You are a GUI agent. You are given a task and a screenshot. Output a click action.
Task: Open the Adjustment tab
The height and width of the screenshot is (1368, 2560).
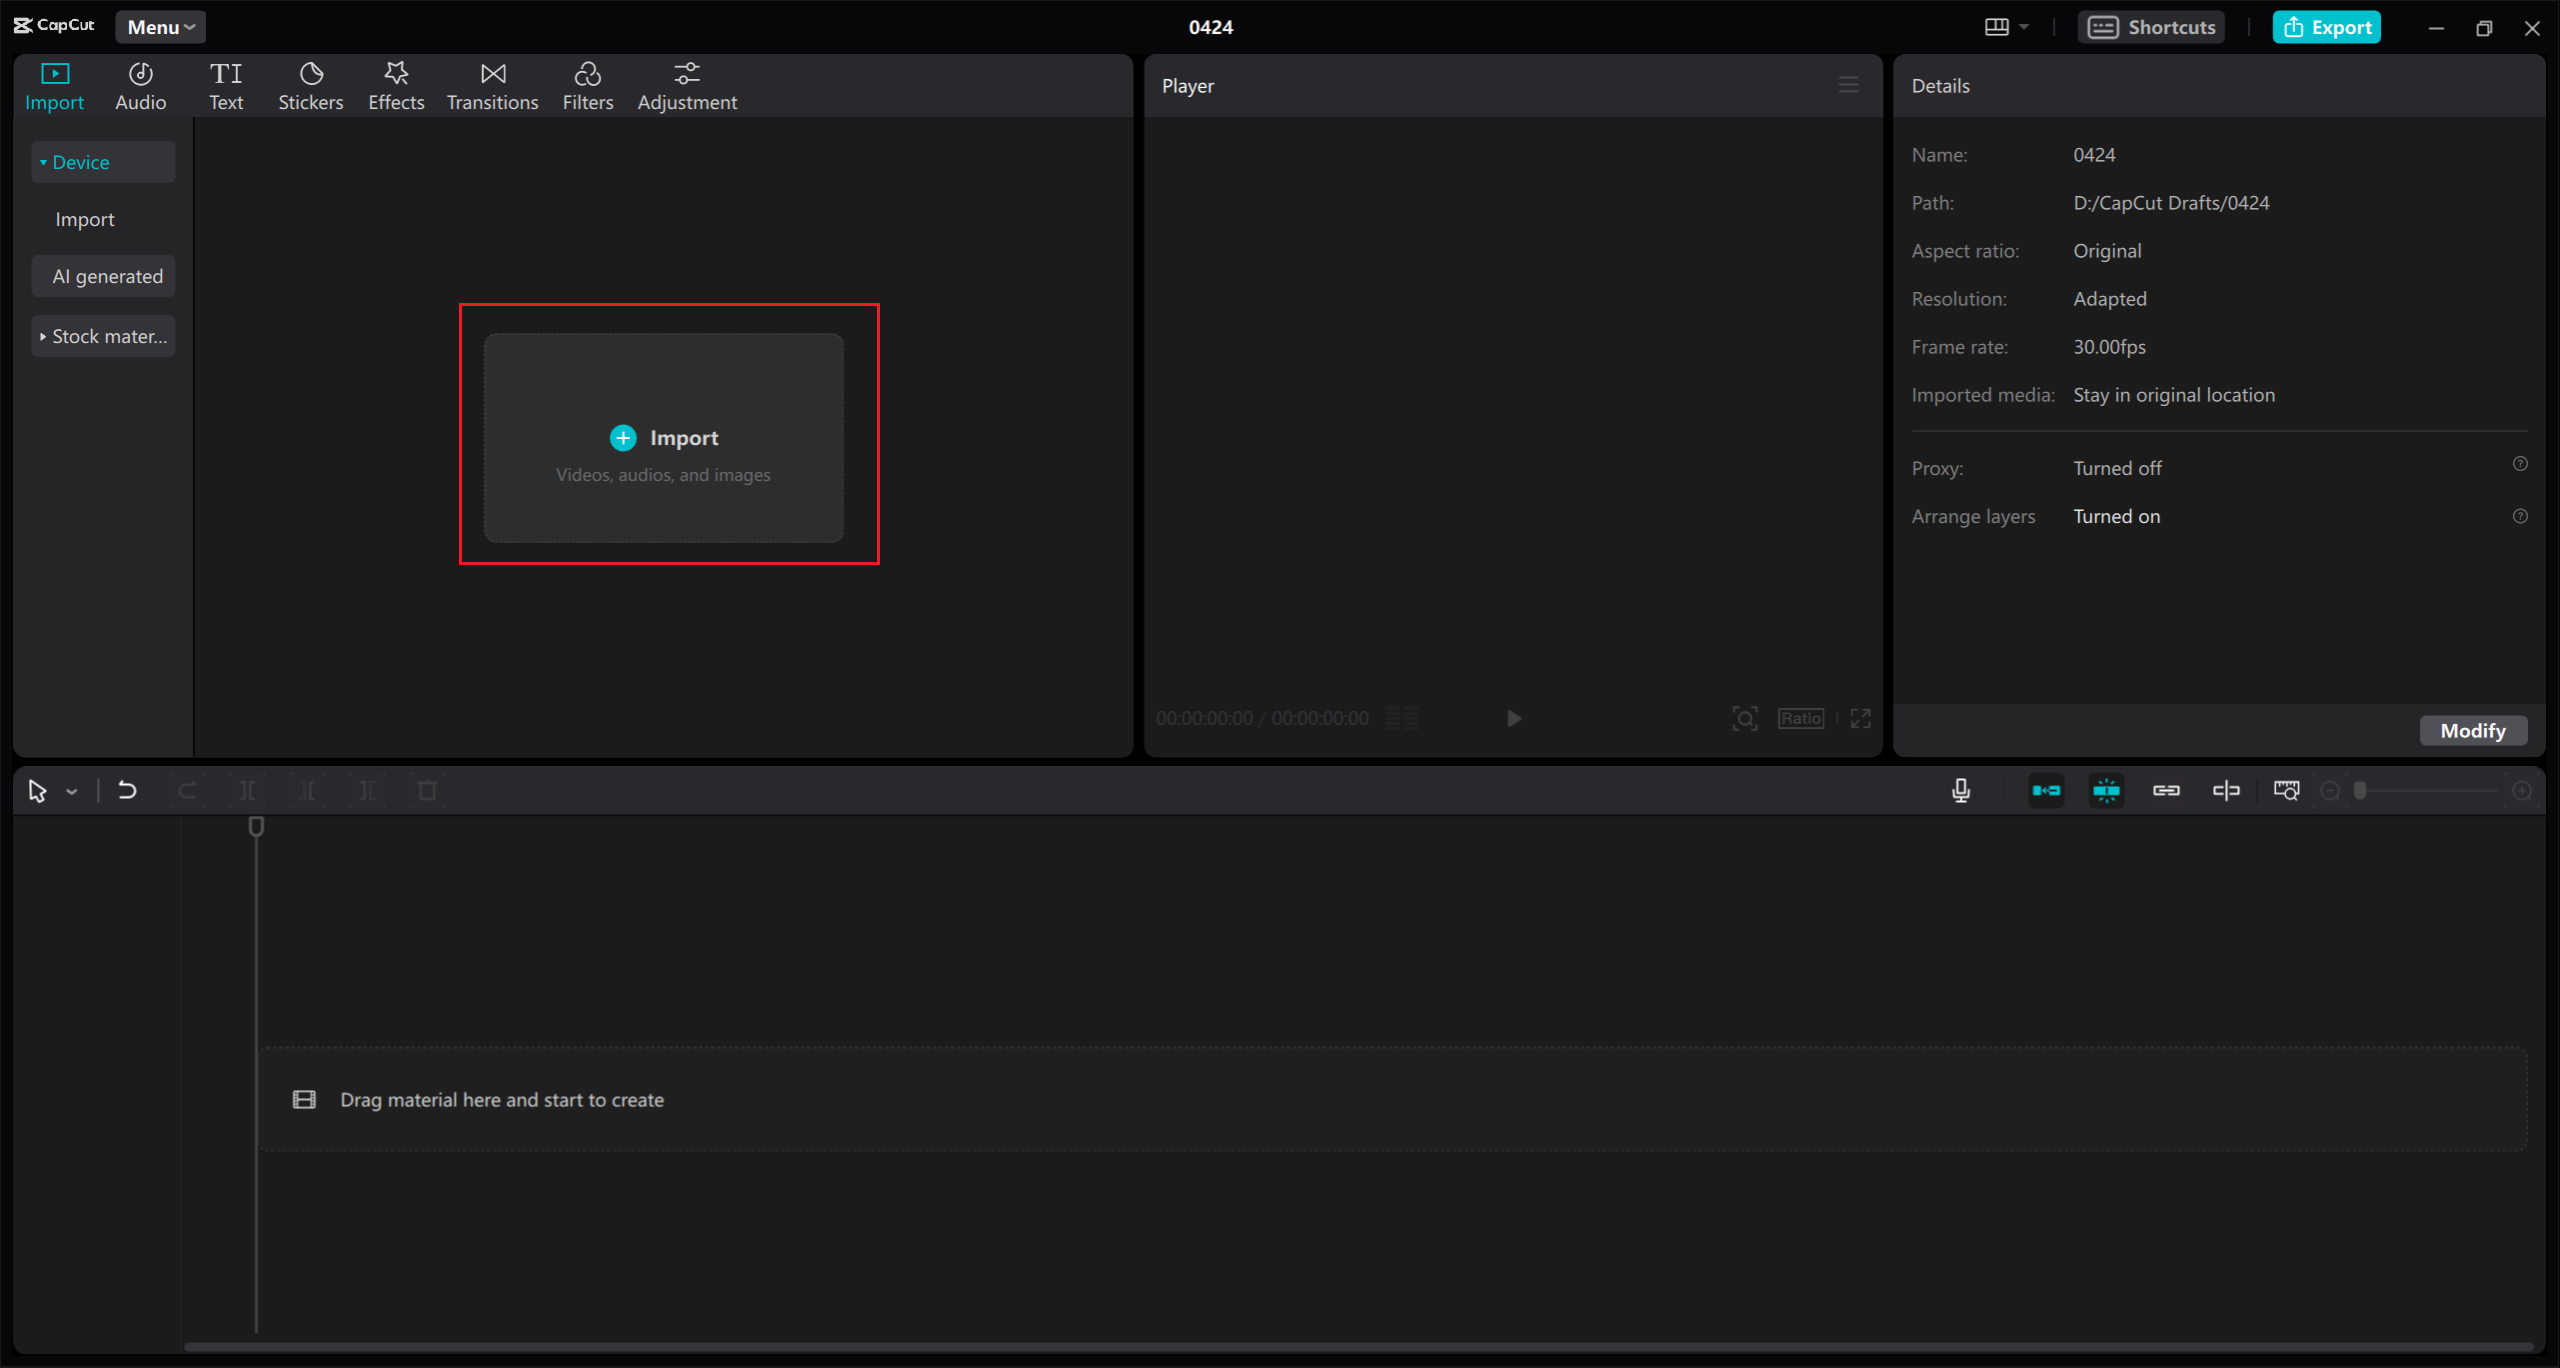[x=687, y=86]
